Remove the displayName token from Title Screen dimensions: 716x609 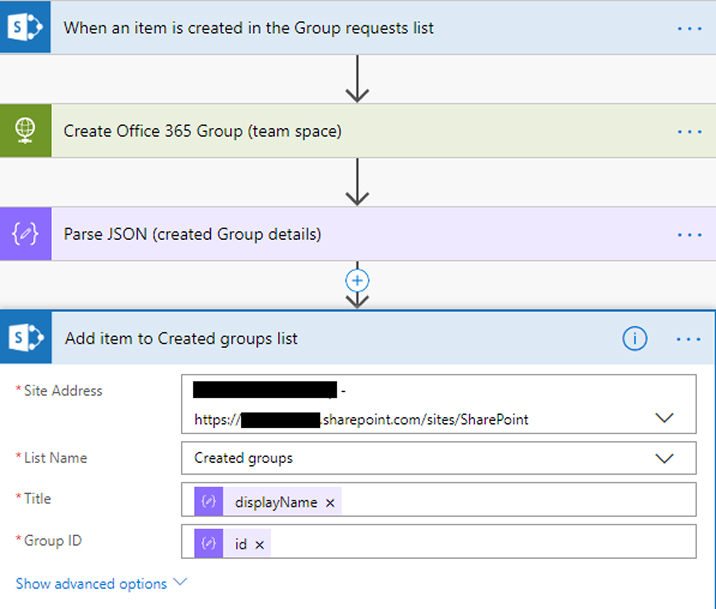(x=330, y=503)
